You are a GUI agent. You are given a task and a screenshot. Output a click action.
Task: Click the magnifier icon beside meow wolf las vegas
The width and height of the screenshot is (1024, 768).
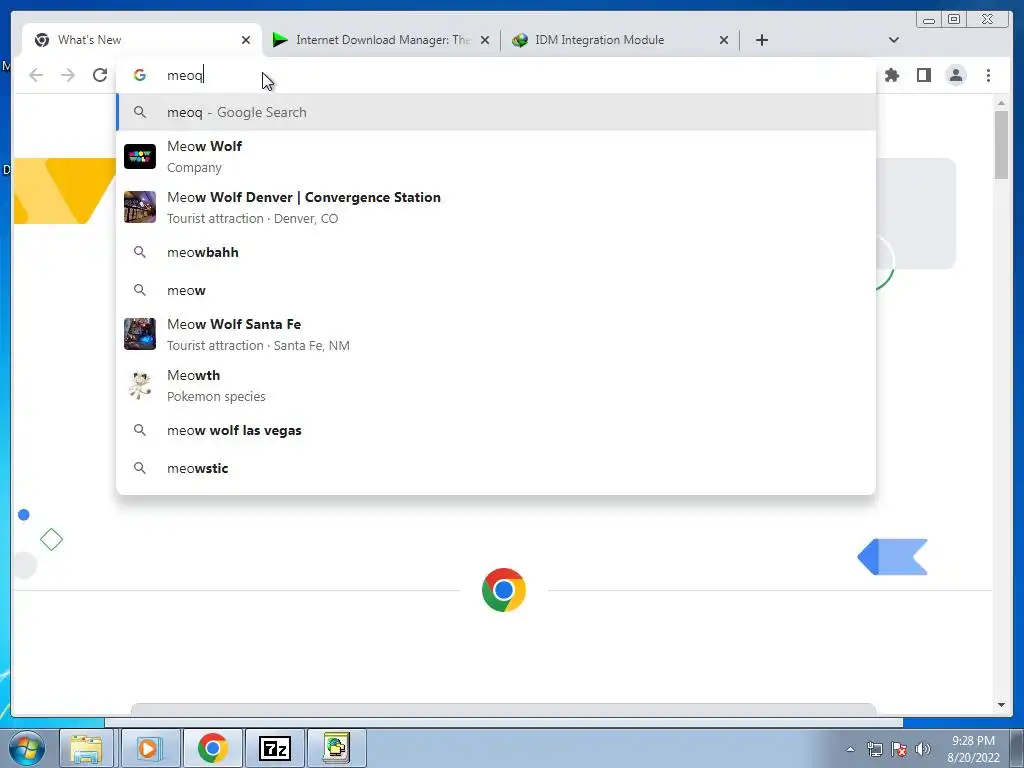pyautogui.click(x=140, y=430)
